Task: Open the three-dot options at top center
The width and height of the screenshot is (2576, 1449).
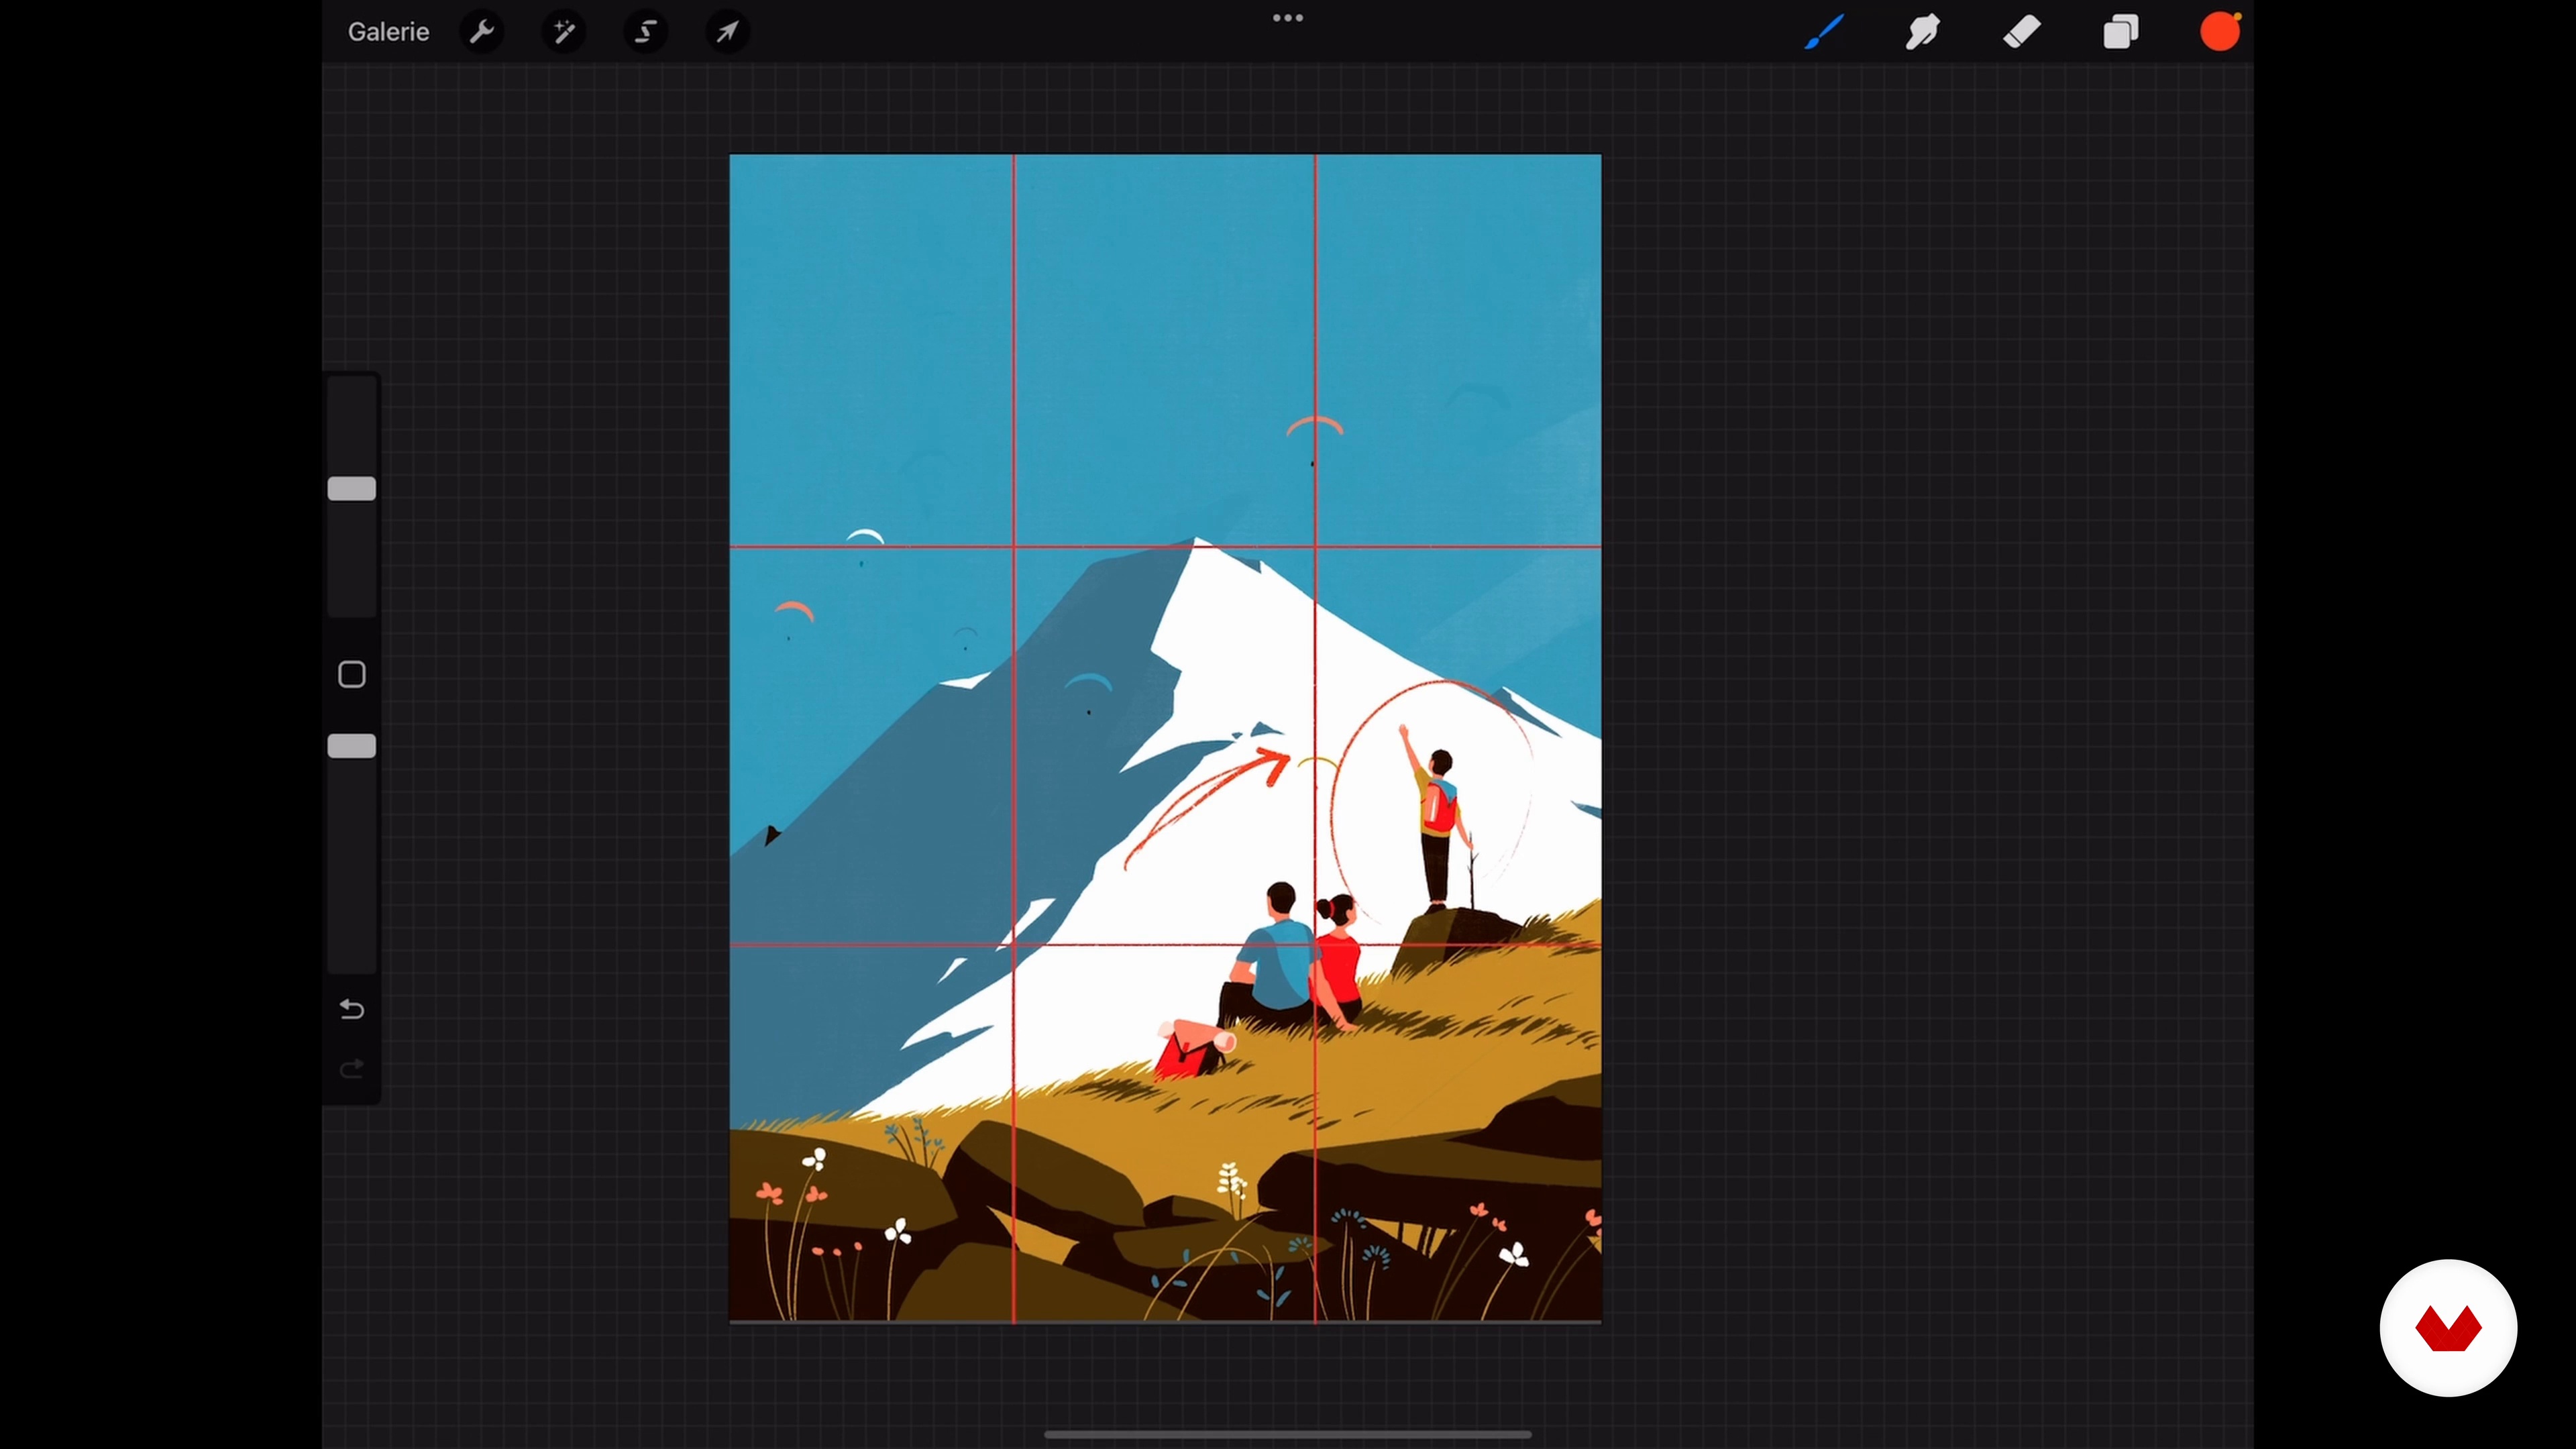Action: pos(1288,18)
